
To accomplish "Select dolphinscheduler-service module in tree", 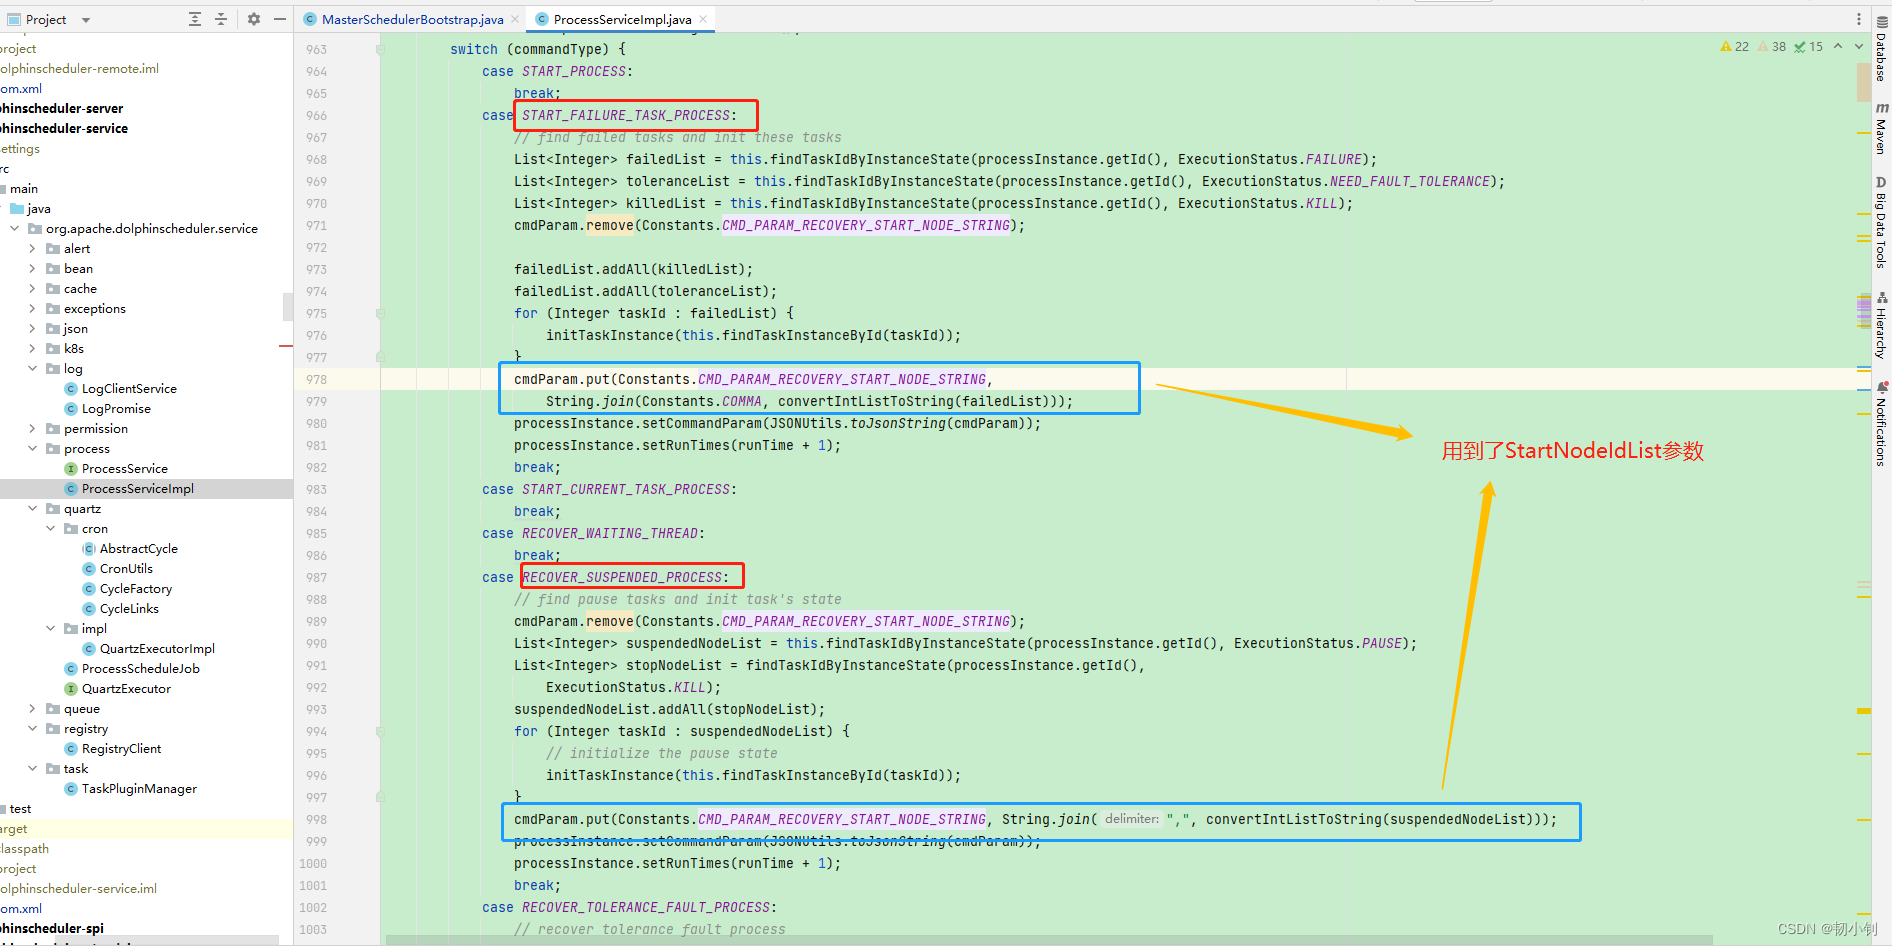I will pos(64,129).
